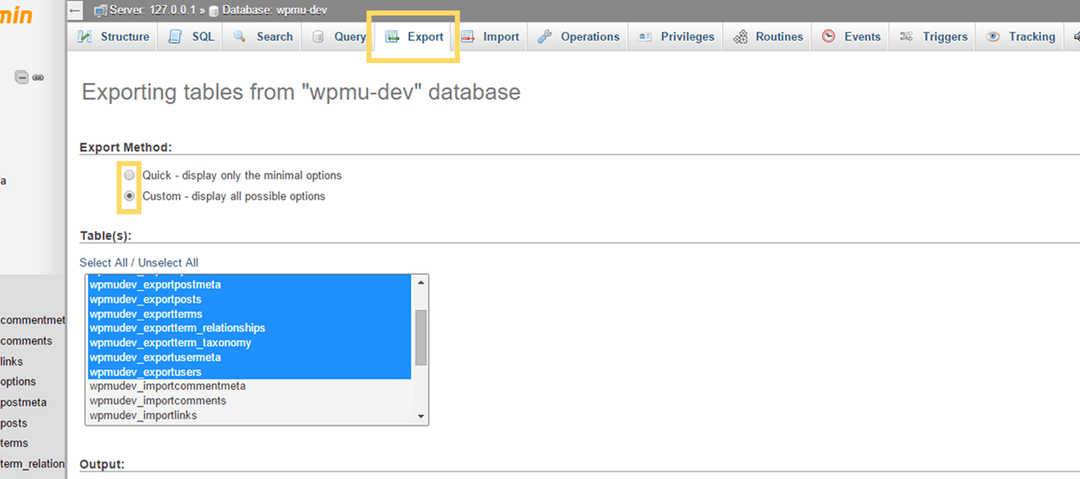Click the Triggers tab icon
Viewport: 1080px width, 479px height.
click(x=907, y=37)
